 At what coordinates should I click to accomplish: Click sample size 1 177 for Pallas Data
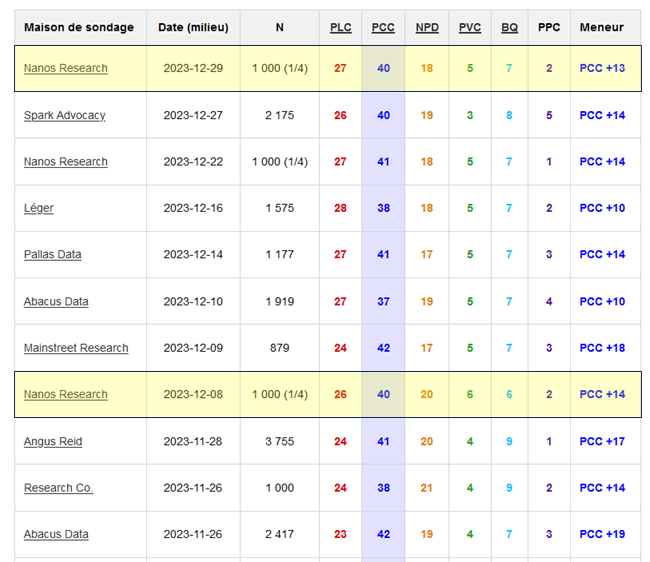point(280,254)
